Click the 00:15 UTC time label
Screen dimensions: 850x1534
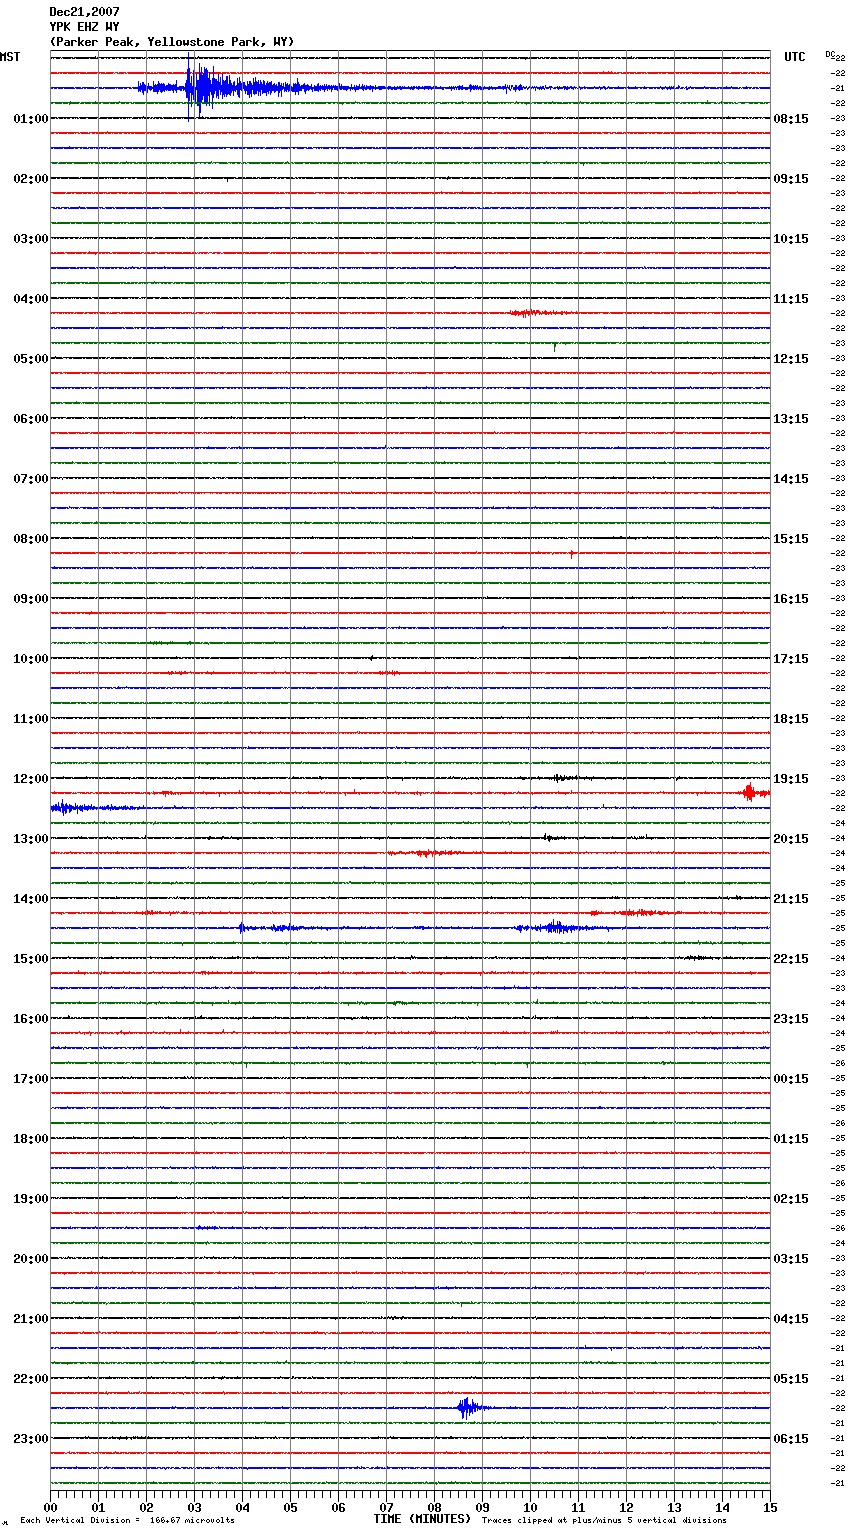791,1079
